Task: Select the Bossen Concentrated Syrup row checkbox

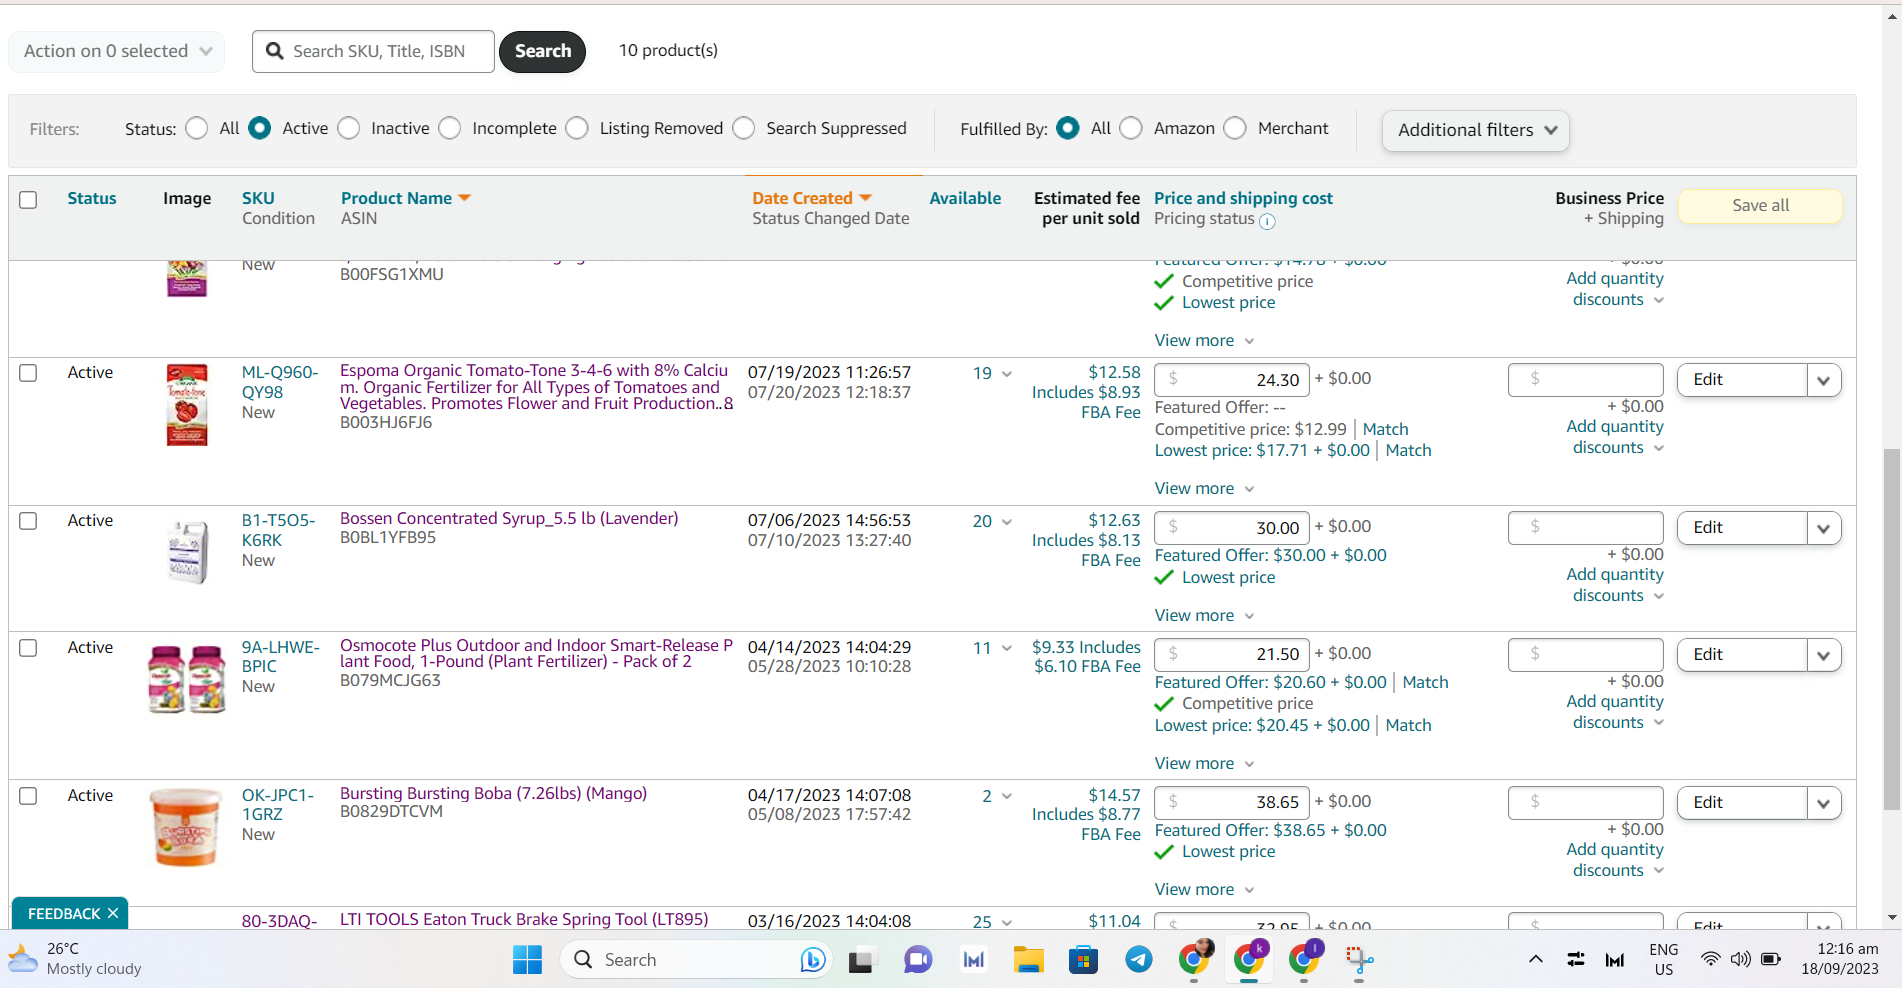Action: point(28,521)
